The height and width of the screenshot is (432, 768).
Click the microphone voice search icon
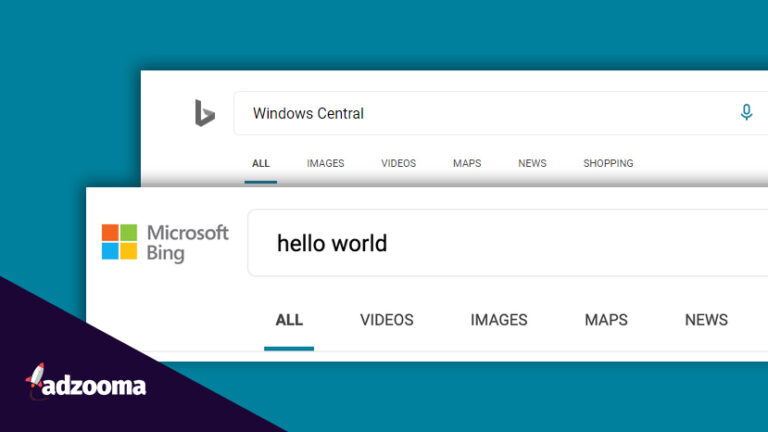pos(746,113)
